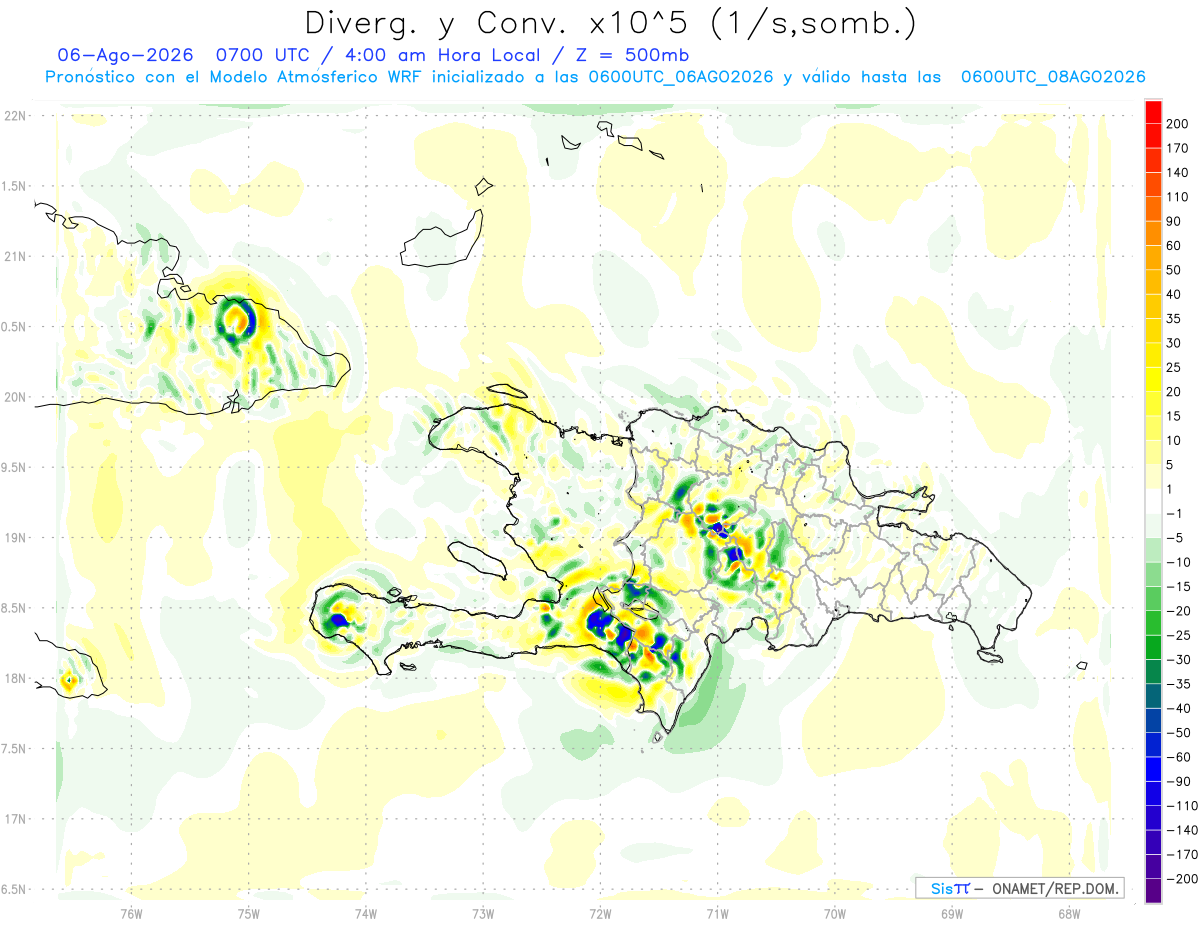
Task: Click the "22N" latitude label
Action: click(15, 116)
